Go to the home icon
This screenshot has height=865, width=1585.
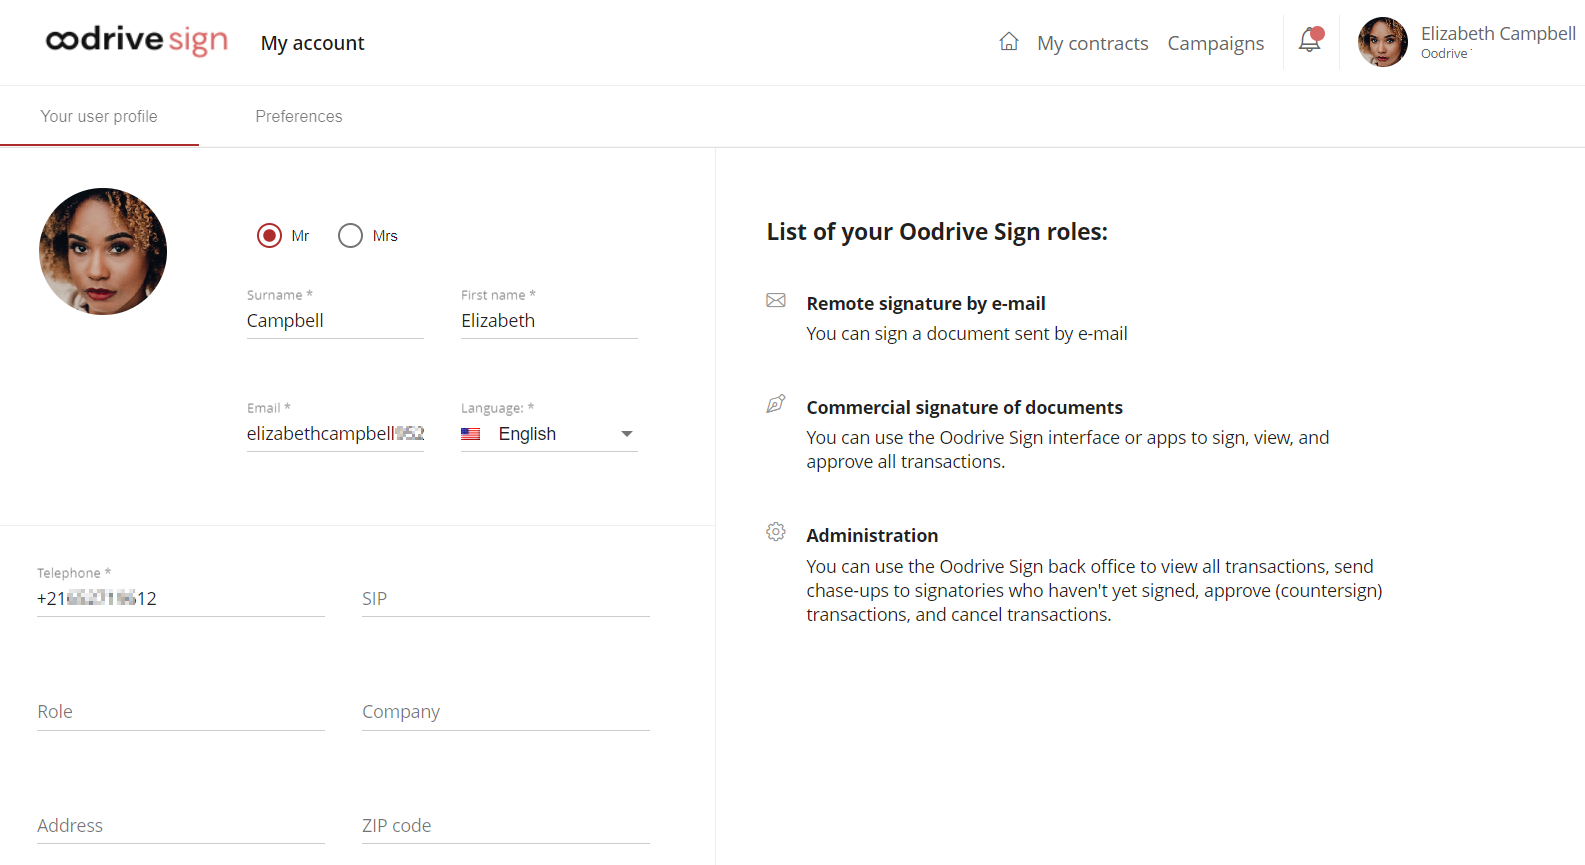(1009, 42)
